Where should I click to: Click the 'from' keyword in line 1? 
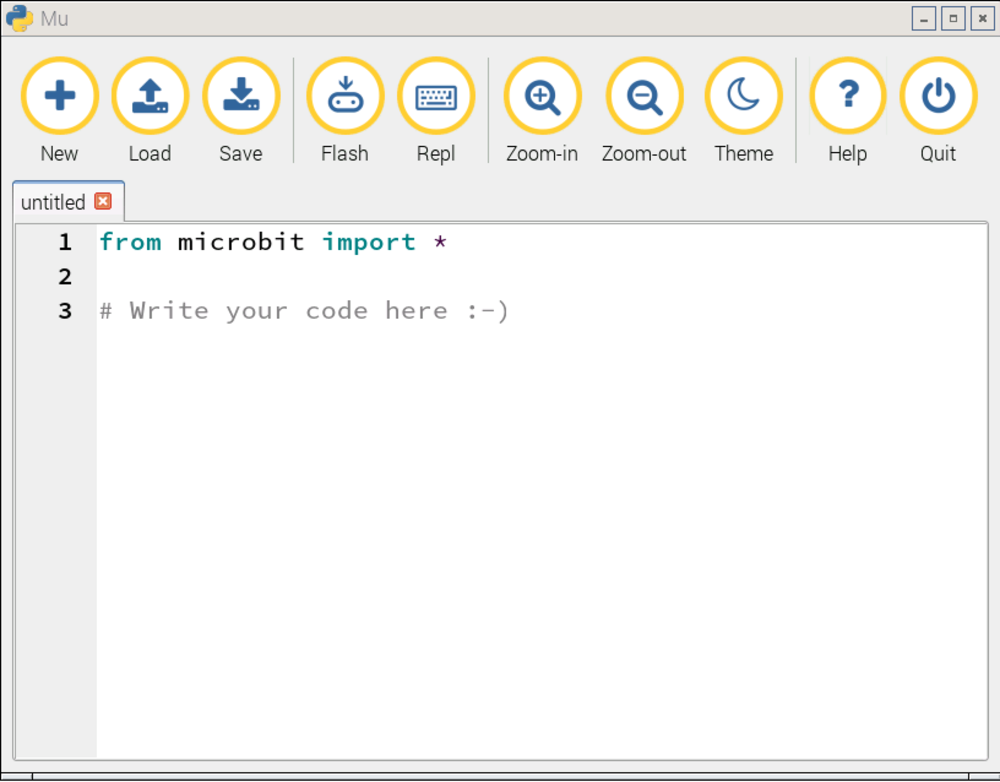[x=130, y=242]
